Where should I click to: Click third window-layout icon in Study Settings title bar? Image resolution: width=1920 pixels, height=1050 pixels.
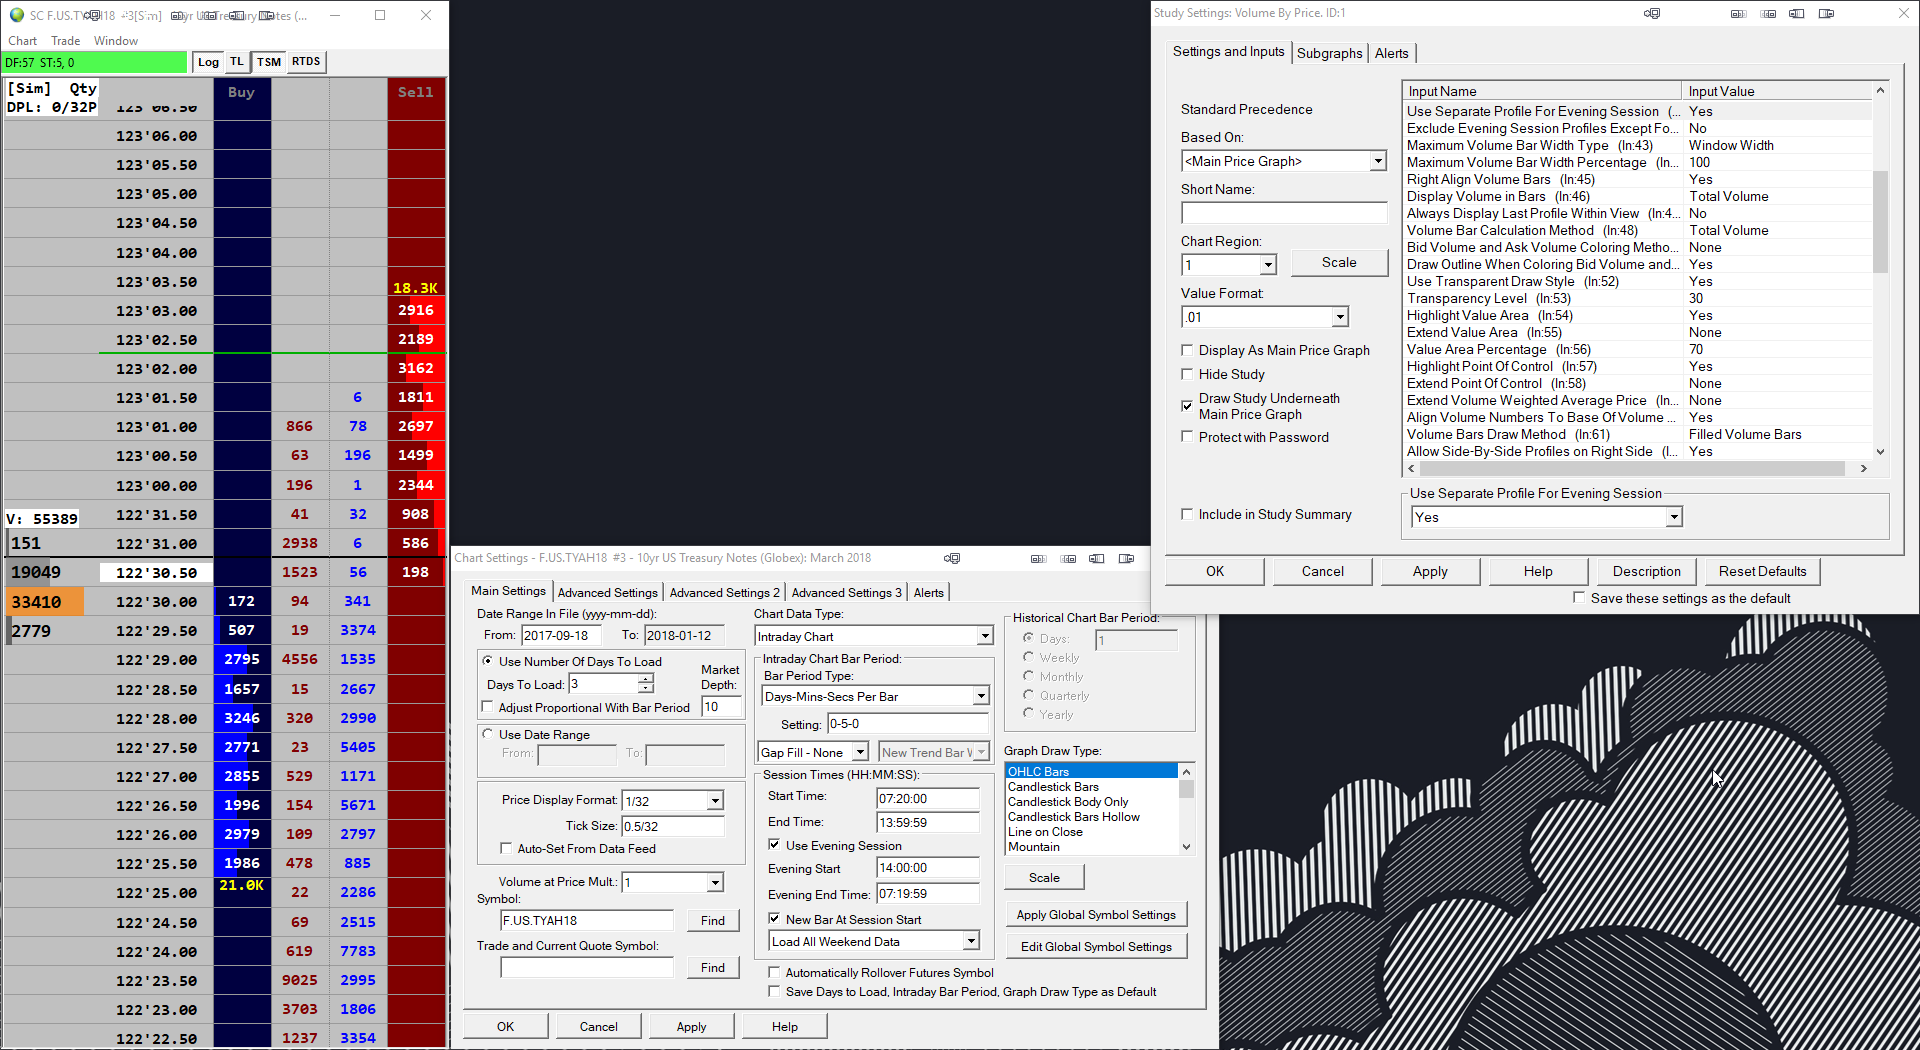[x=1797, y=13]
